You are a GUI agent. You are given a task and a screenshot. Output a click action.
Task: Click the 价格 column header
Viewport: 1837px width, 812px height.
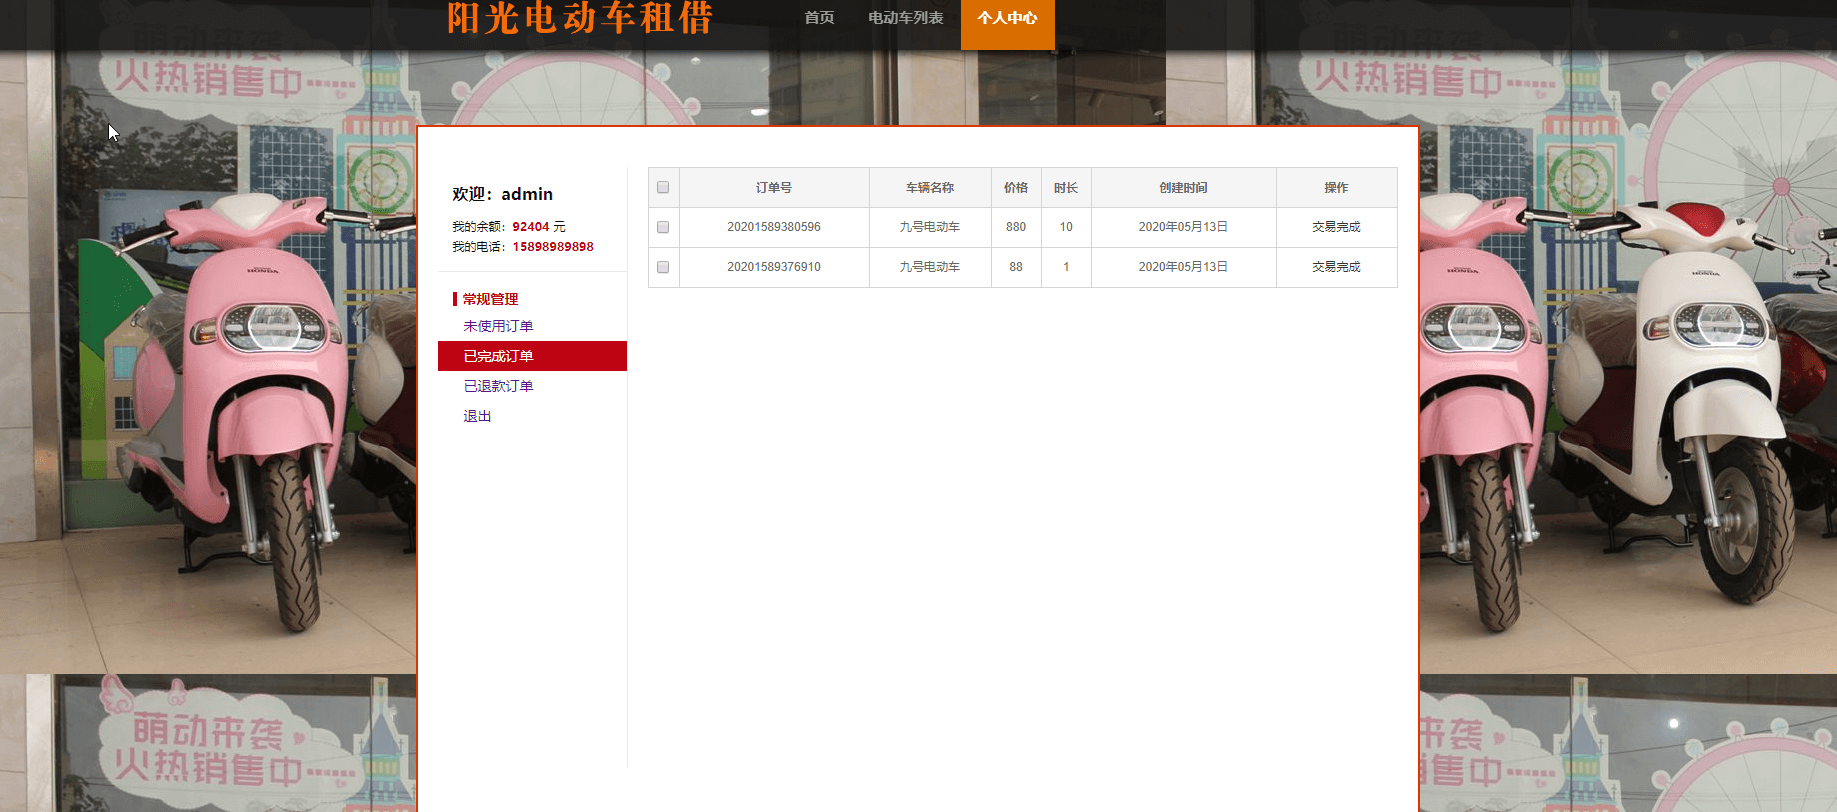click(x=1016, y=187)
